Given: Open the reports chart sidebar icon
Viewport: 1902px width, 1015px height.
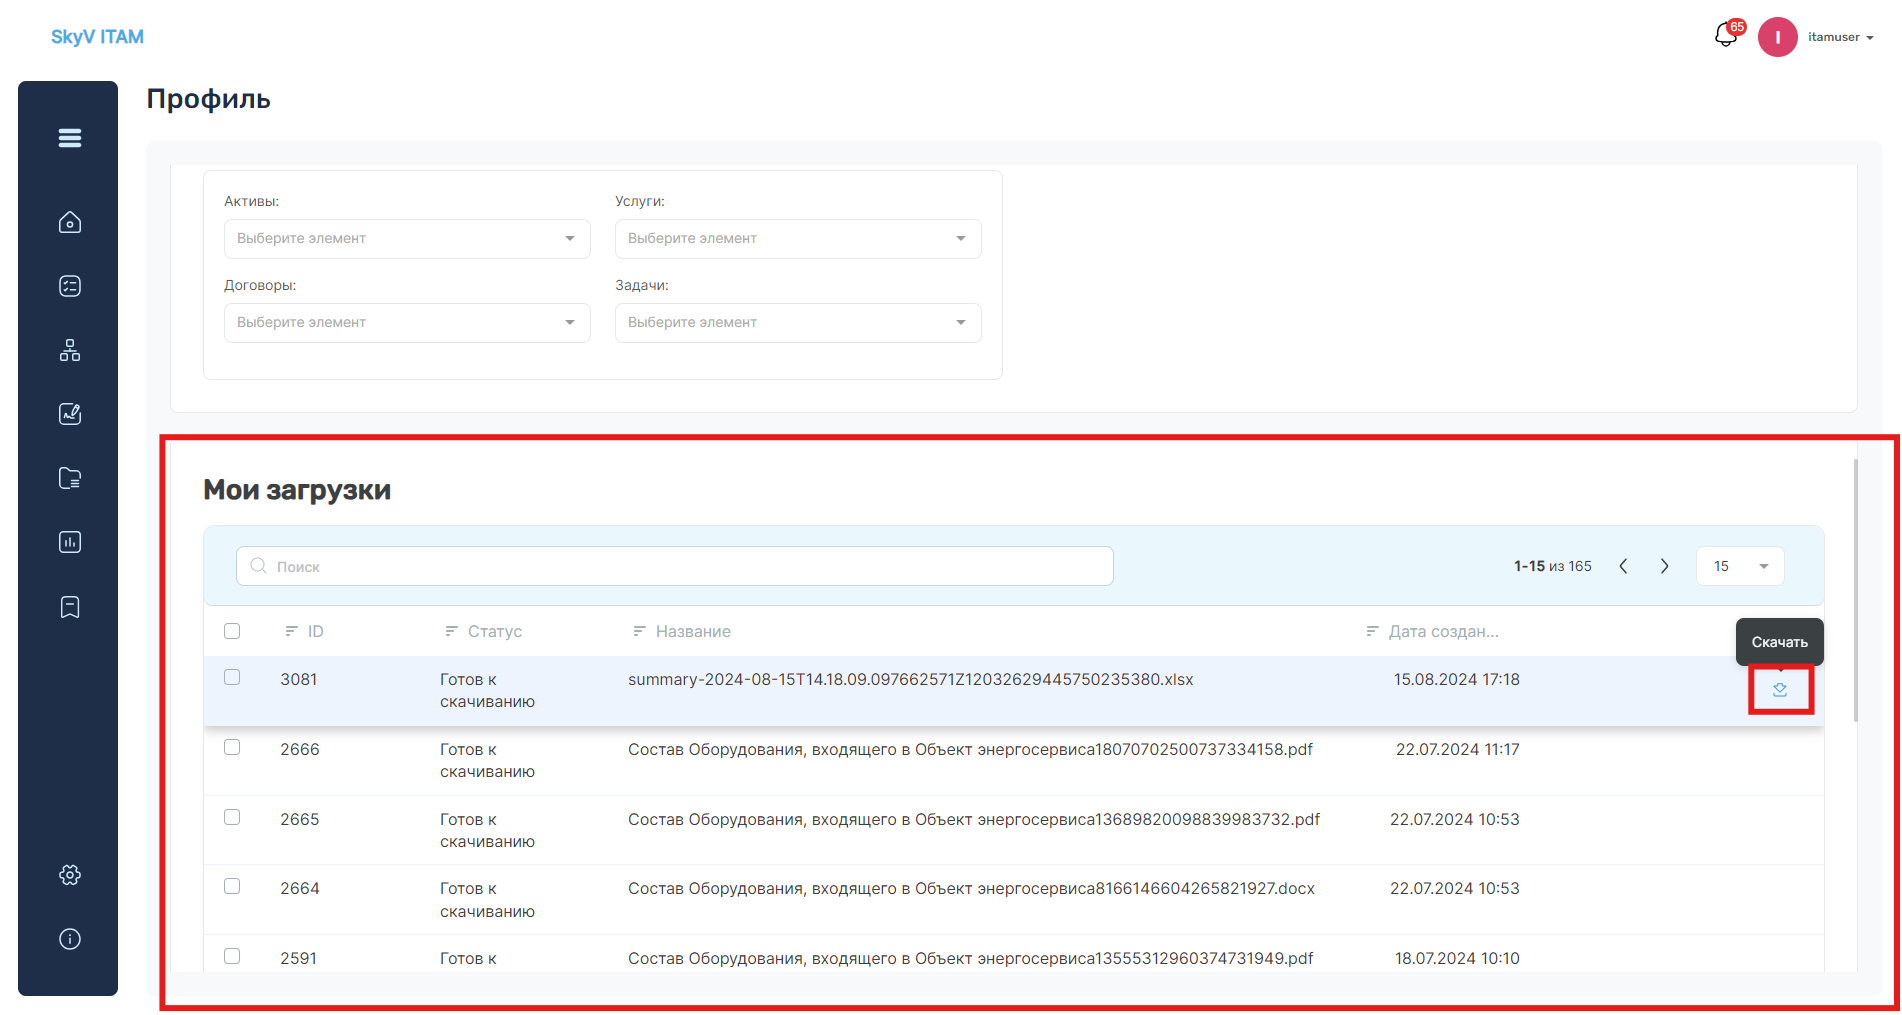Looking at the screenshot, I should (70, 542).
